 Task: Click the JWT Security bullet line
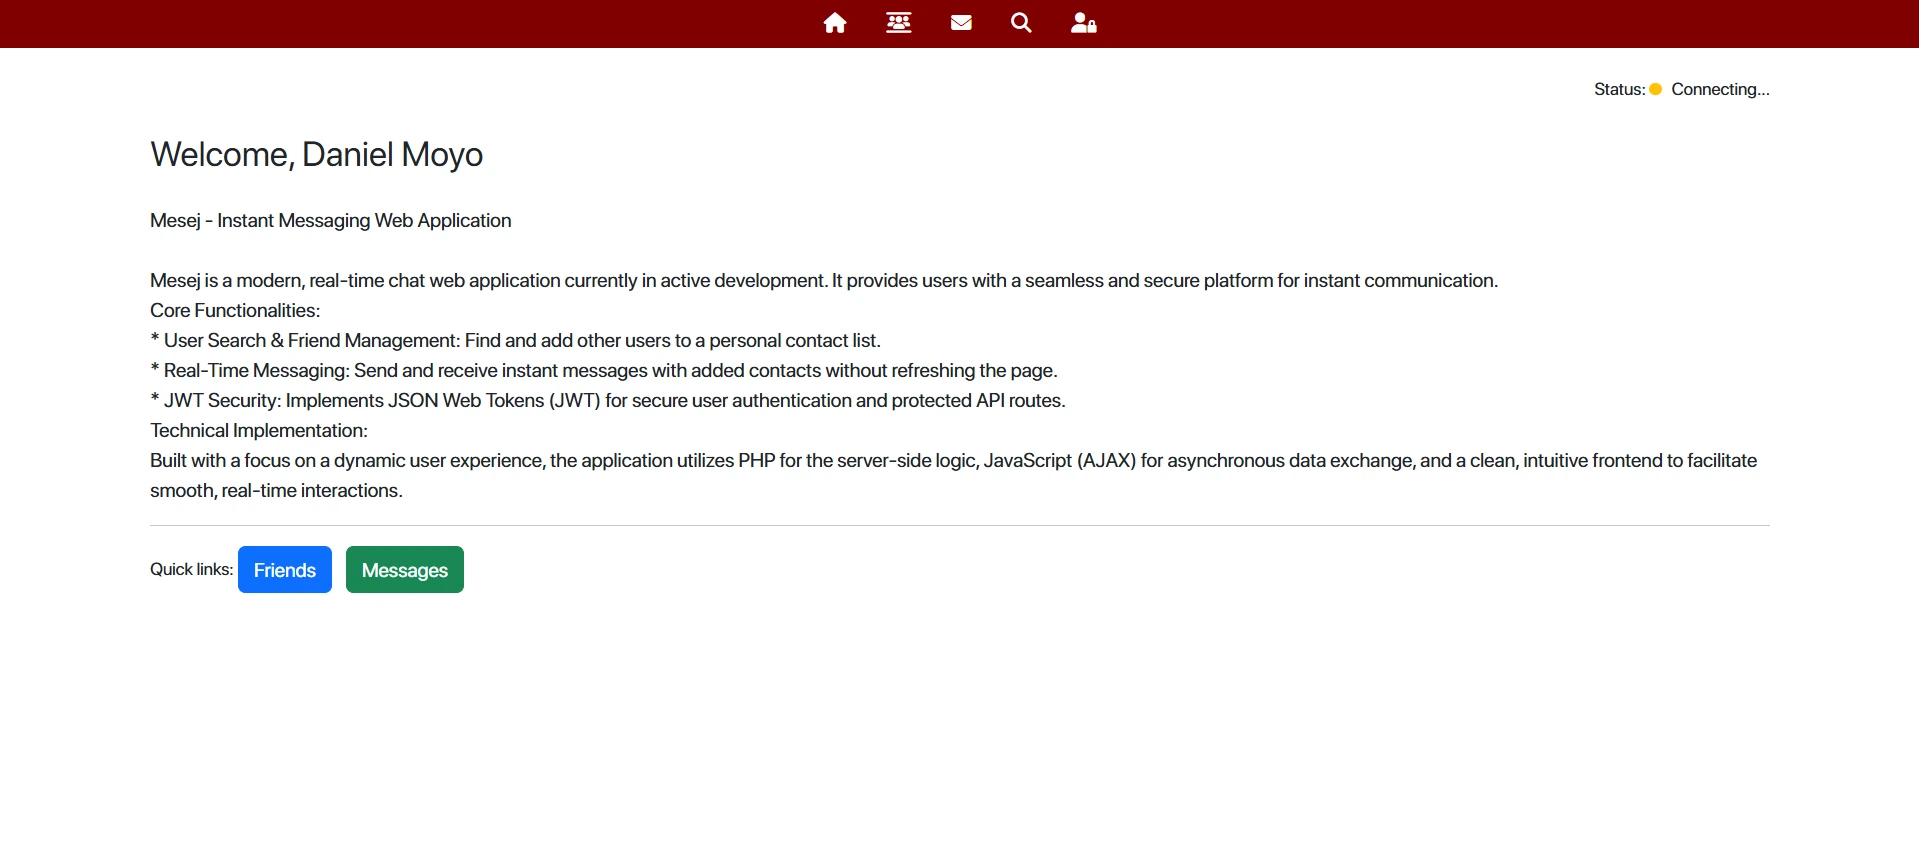click(607, 401)
